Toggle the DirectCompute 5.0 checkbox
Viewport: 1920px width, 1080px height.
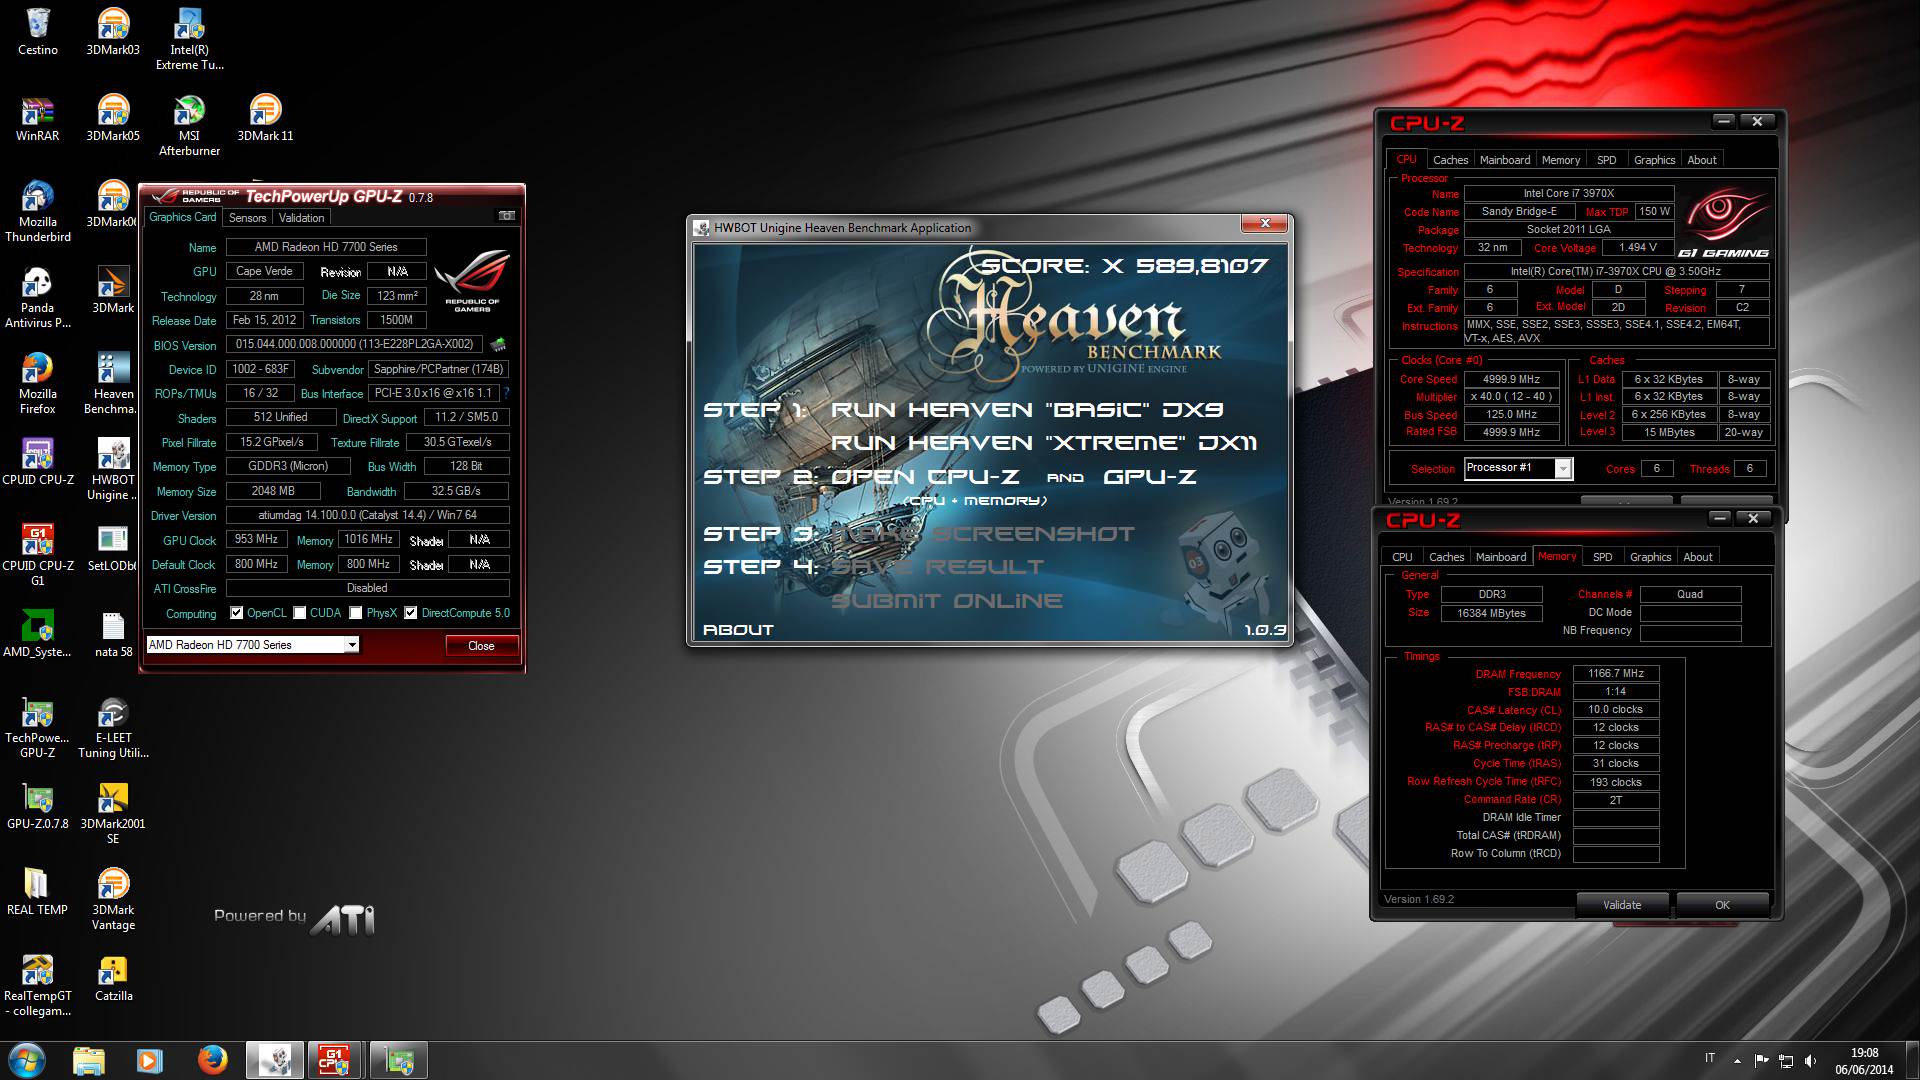410,613
